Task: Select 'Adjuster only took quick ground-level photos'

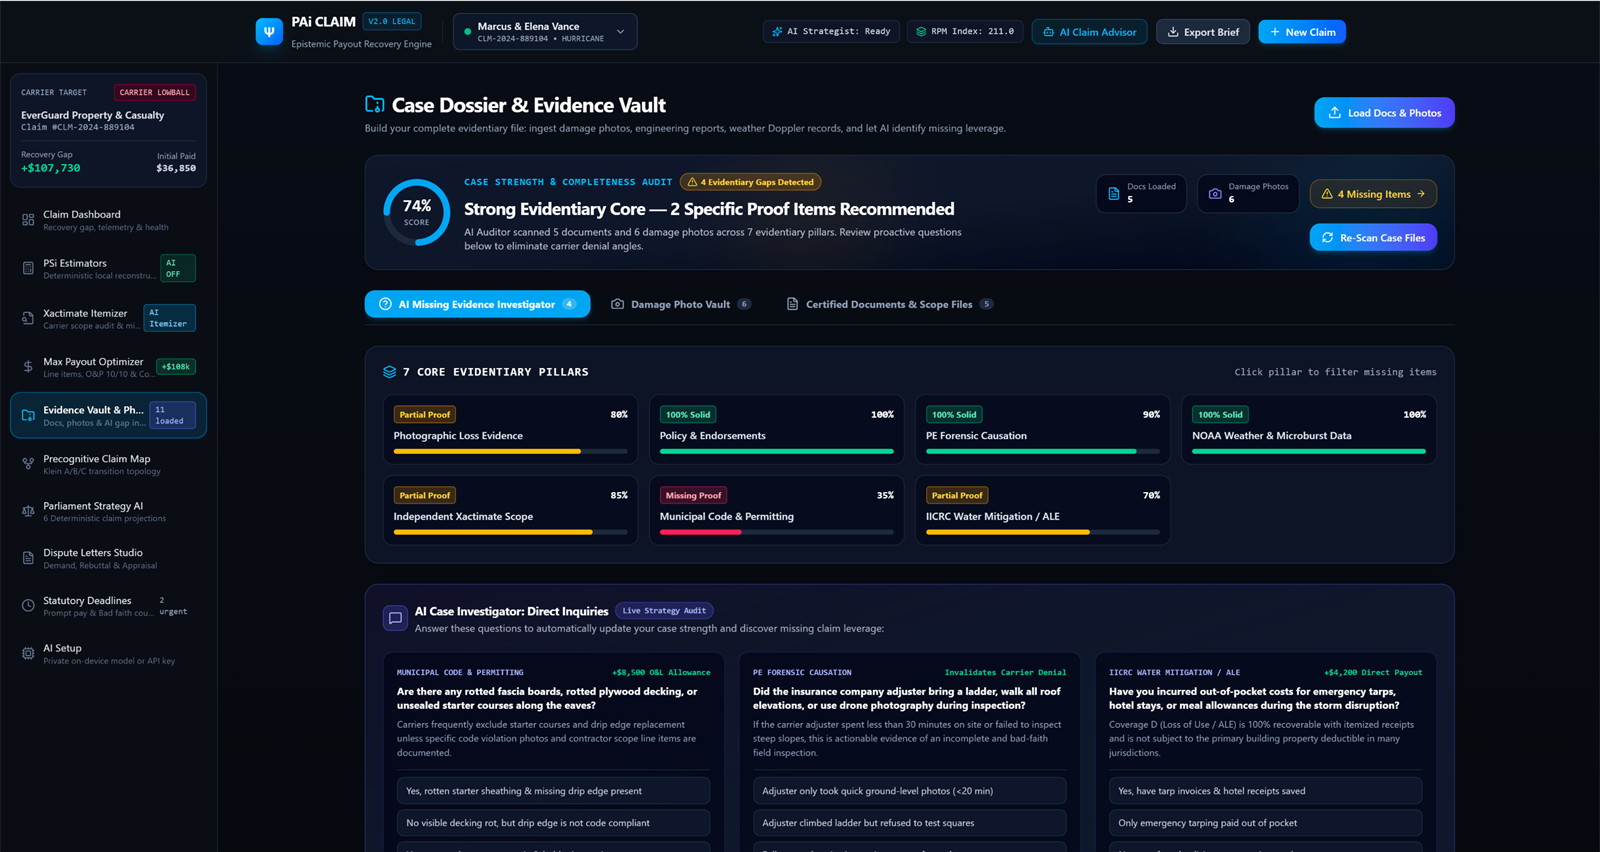Action: tap(909, 791)
